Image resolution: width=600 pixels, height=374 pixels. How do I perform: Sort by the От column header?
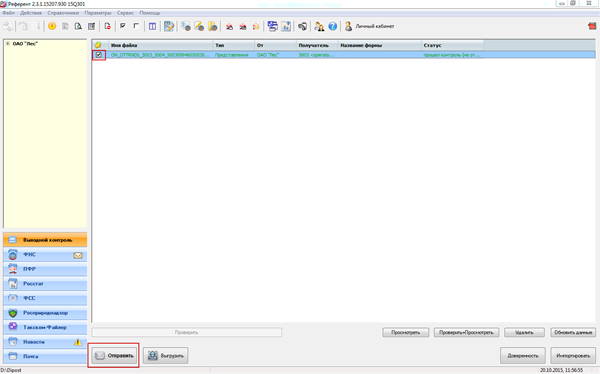click(x=276, y=45)
